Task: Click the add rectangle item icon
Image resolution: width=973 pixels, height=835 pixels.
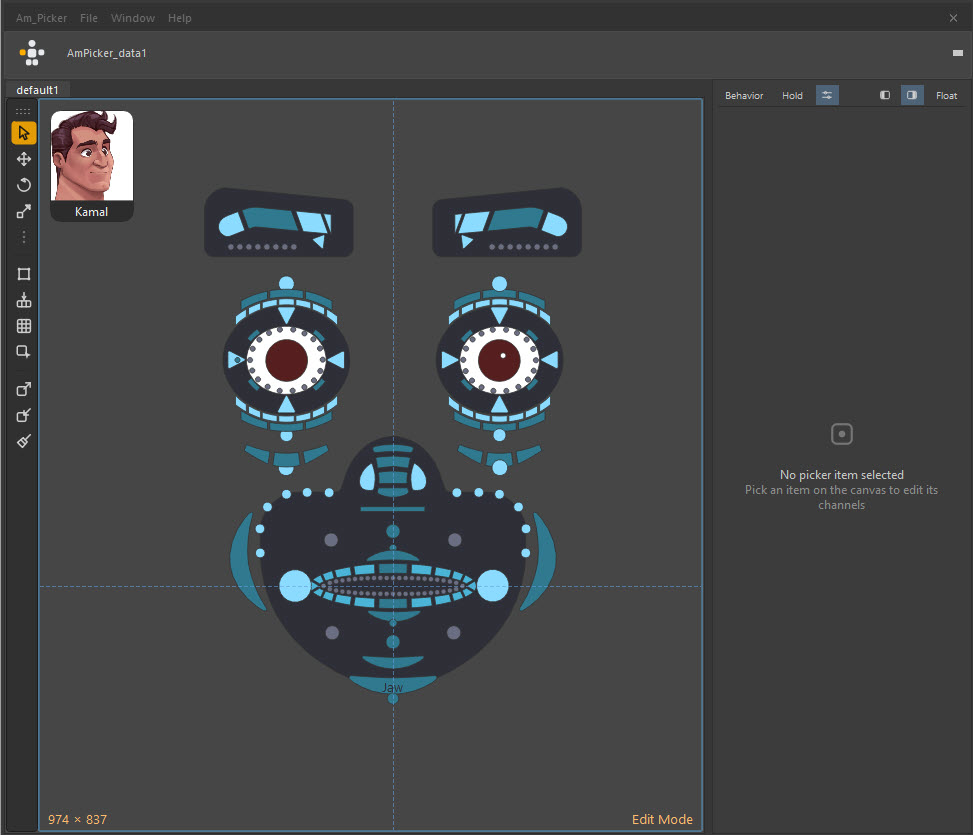Action: (24, 352)
